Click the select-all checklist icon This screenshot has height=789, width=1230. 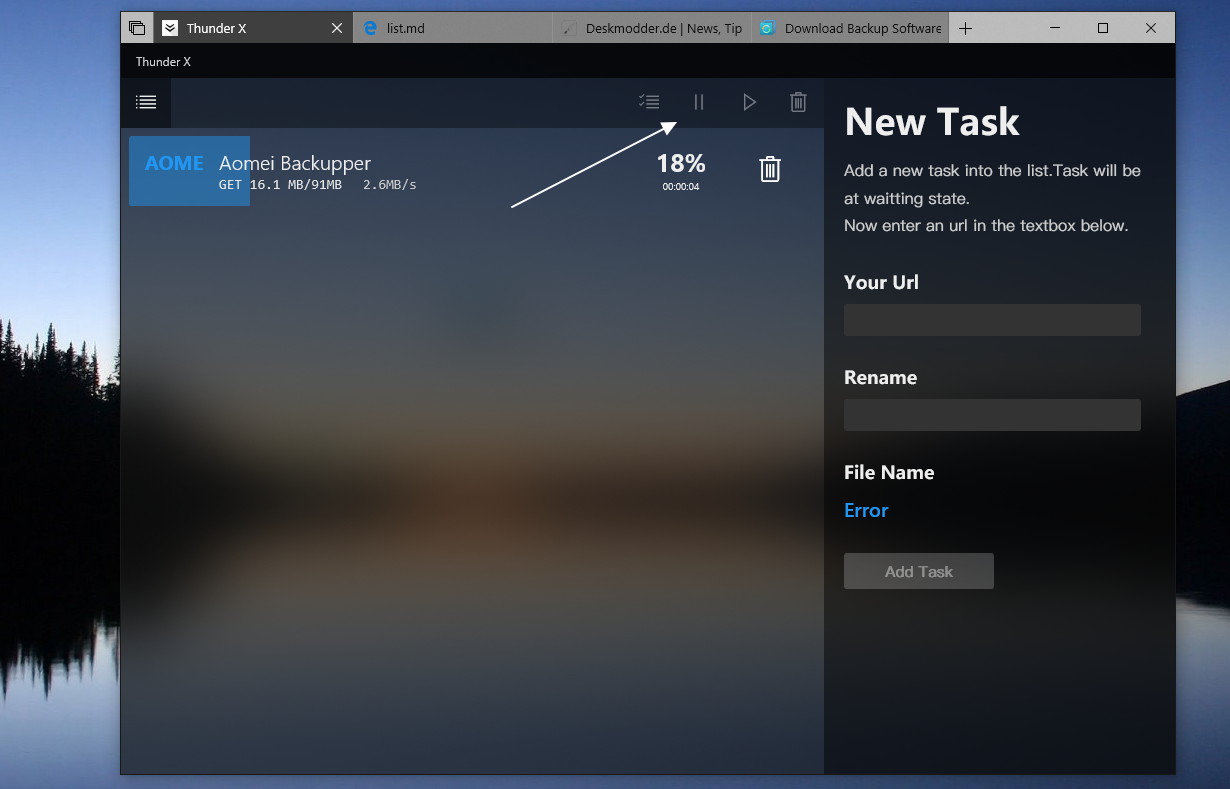coord(649,101)
